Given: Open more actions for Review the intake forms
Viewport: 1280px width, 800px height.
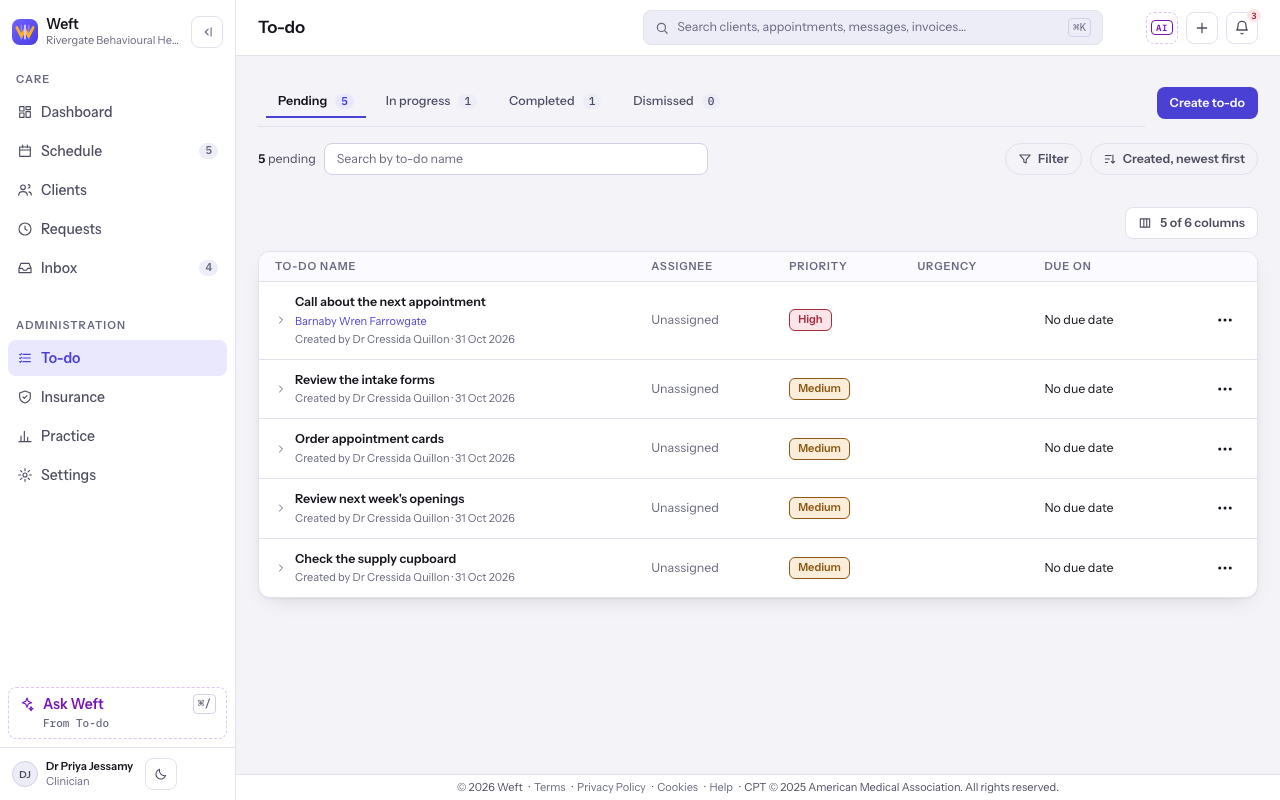Looking at the screenshot, I should [x=1225, y=389].
